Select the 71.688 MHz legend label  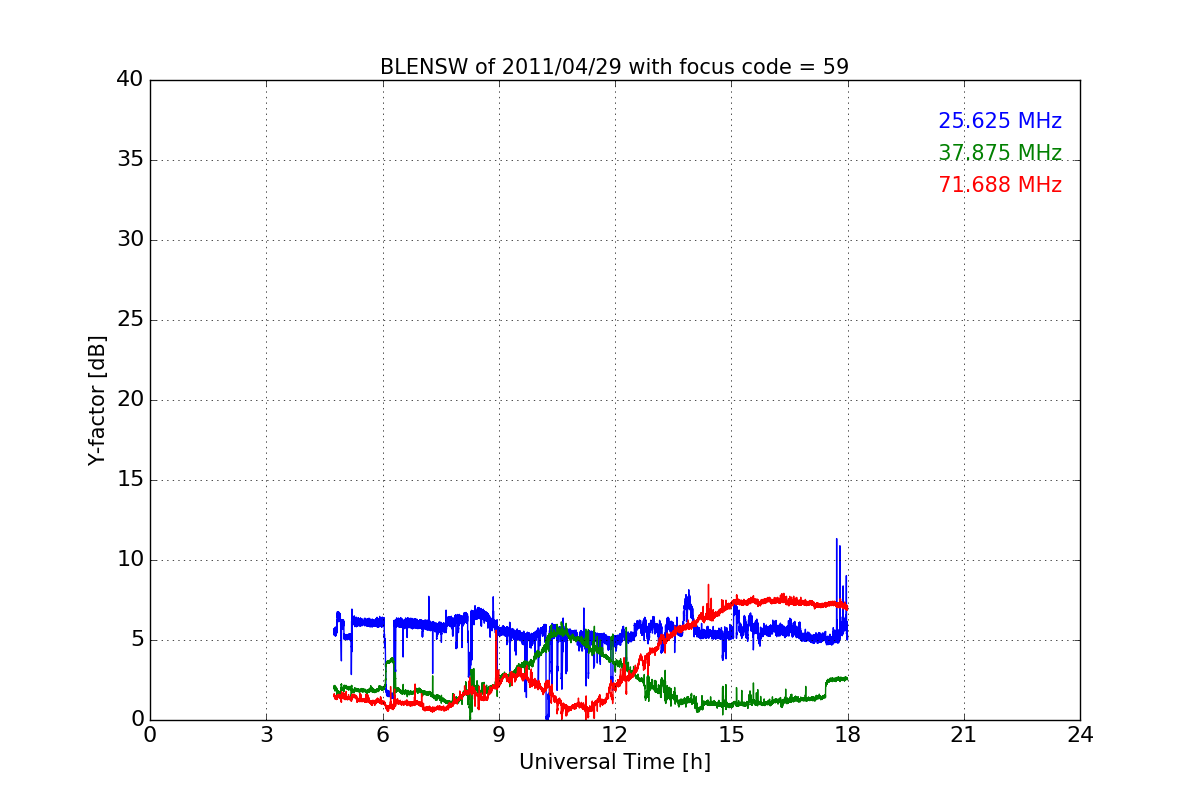coord(1000,185)
